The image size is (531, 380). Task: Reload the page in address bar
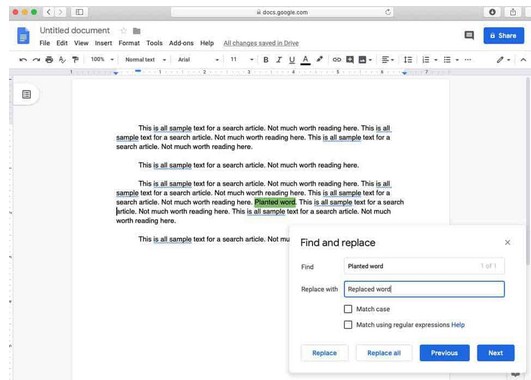[388, 12]
